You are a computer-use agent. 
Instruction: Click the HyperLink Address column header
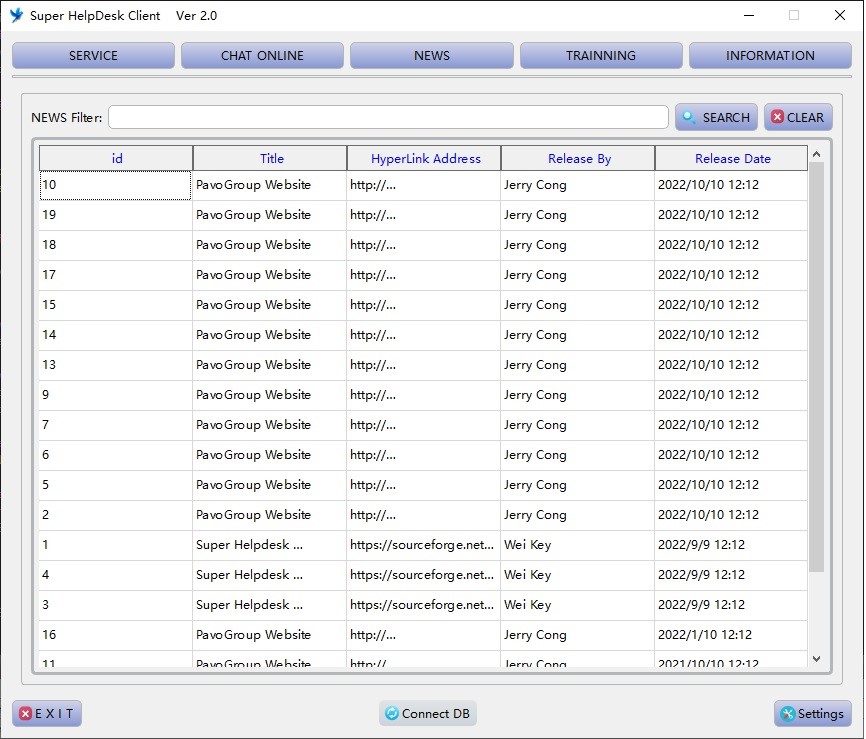pyautogui.click(x=425, y=159)
